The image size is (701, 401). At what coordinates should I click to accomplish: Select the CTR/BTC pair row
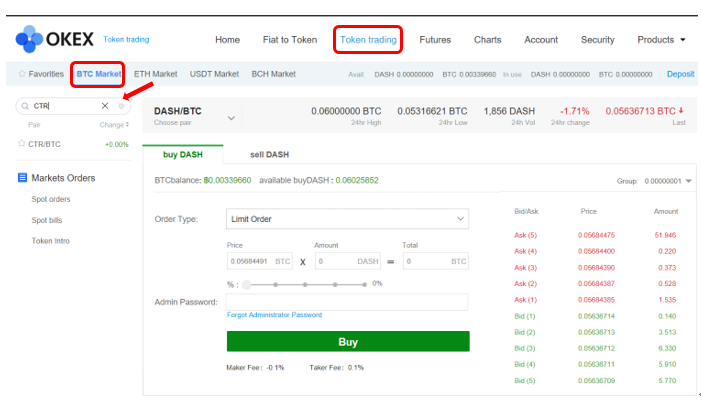coord(73,144)
